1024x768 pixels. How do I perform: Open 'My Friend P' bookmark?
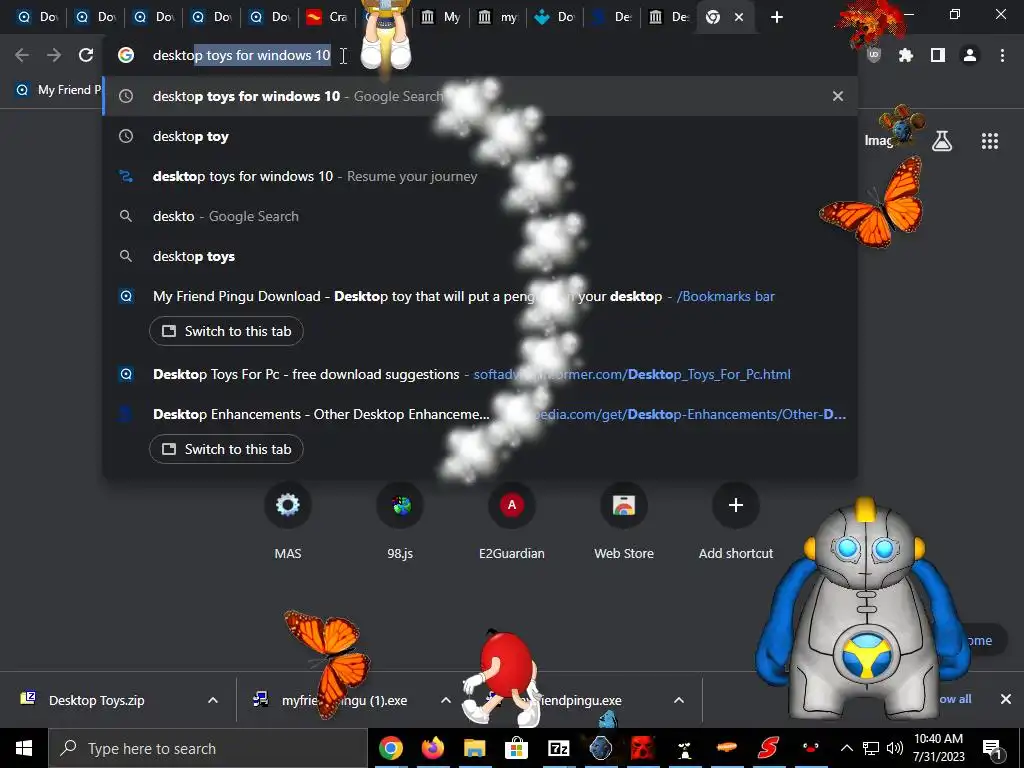point(59,90)
